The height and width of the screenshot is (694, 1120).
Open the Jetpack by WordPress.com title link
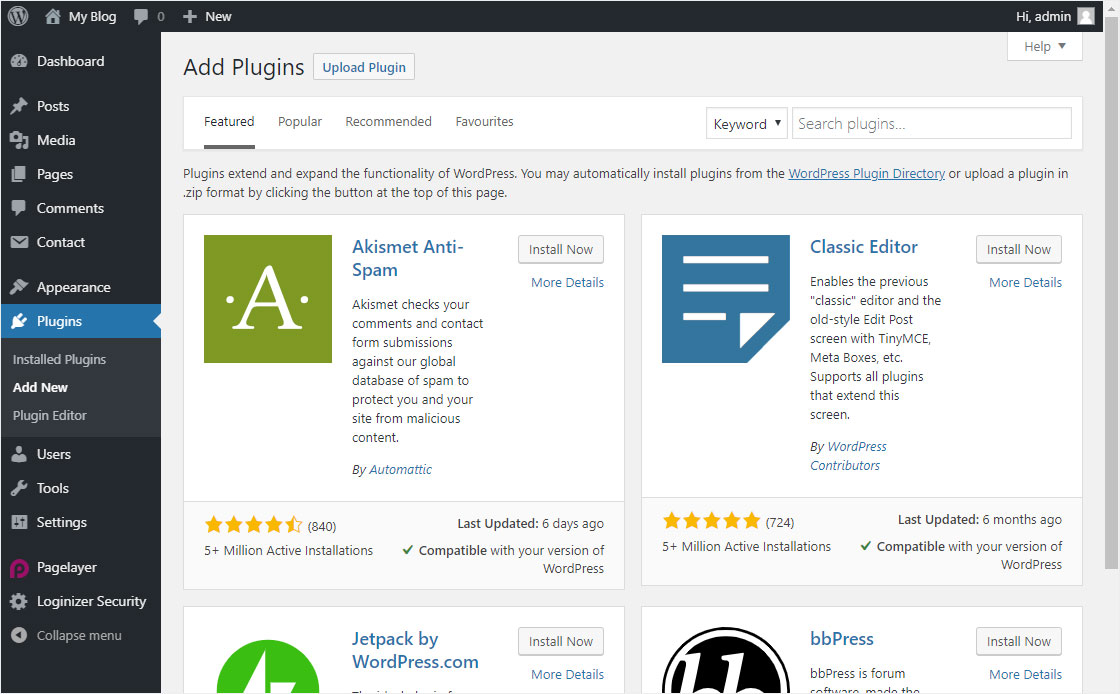415,650
